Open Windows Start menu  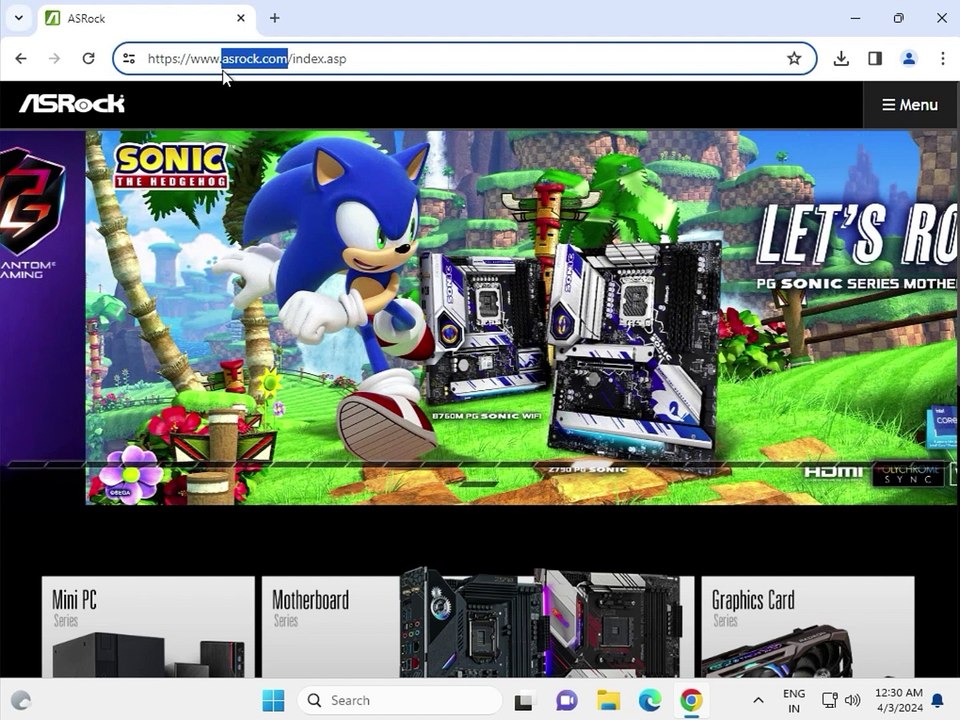click(273, 700)
